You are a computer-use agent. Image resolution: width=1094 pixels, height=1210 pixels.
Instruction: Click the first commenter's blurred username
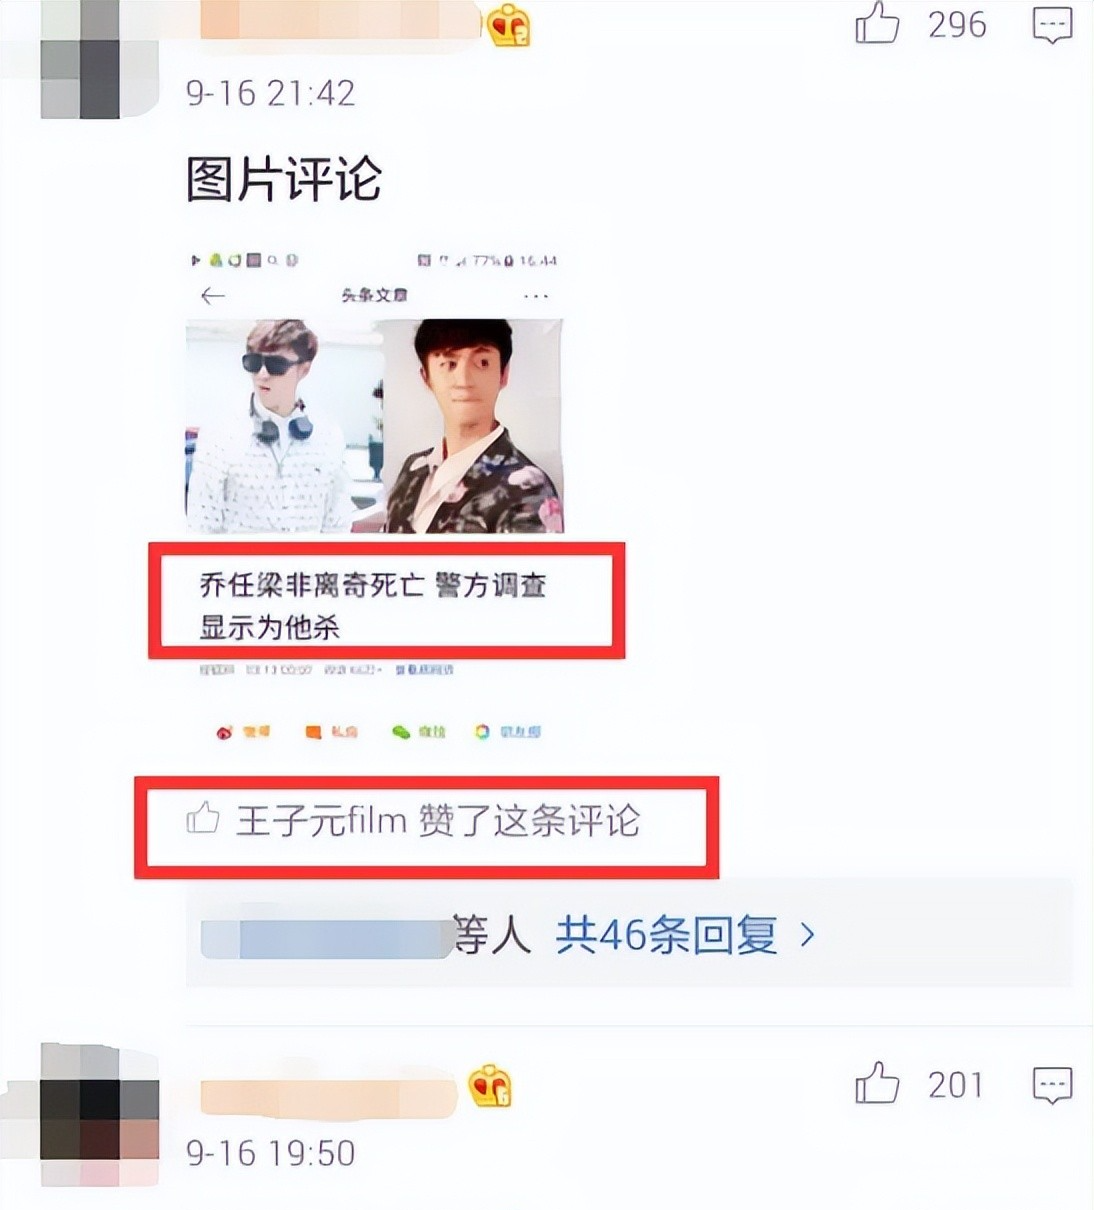click(x=340, y=22)
